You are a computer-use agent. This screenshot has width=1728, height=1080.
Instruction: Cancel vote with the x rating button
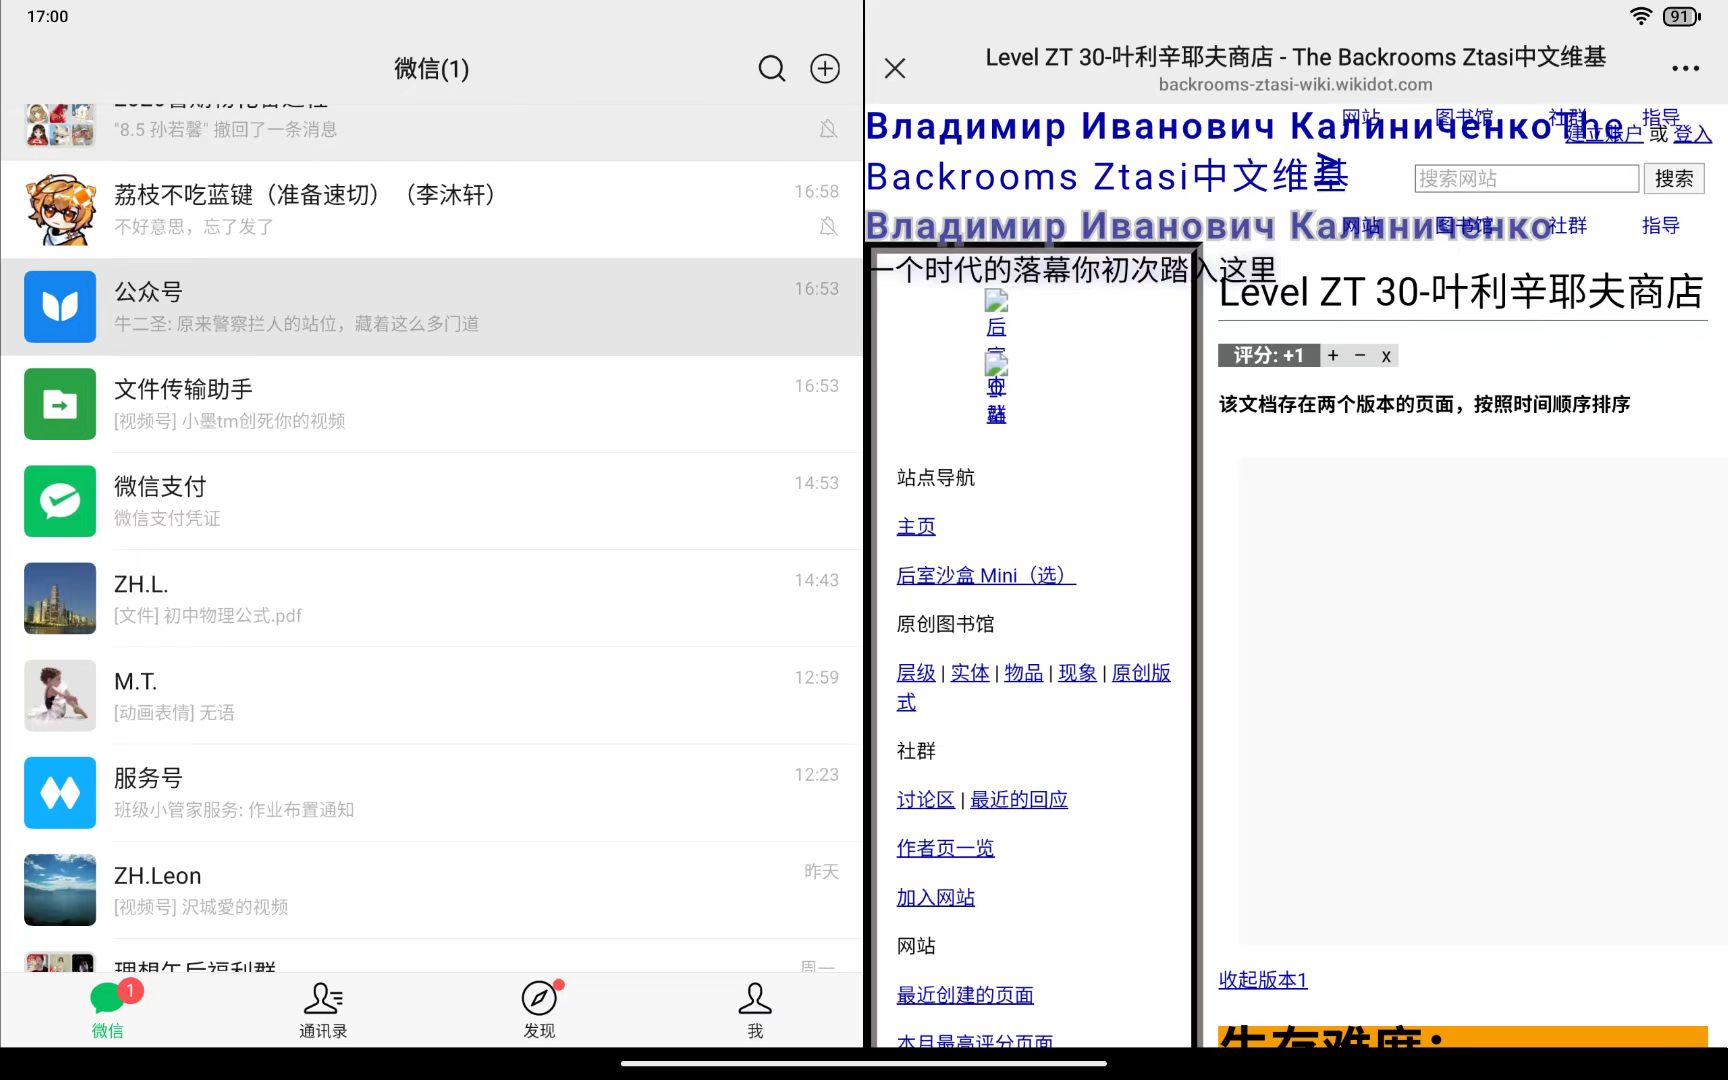[x=1386, y=355]
